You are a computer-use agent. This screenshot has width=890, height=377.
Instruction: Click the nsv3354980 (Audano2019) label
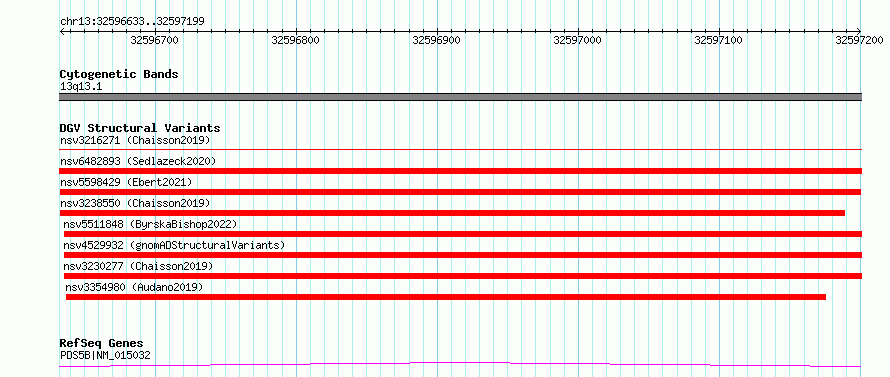pos(134,287)
